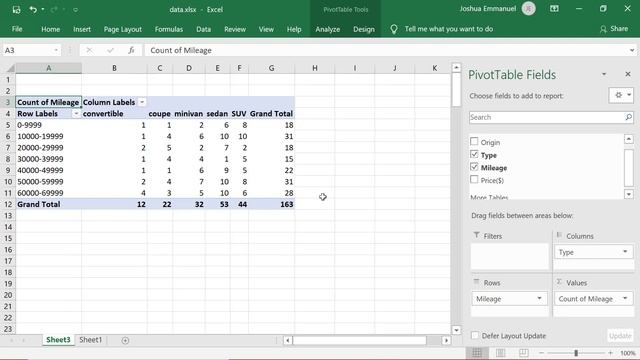Open the Data ribbon tab

203,29
